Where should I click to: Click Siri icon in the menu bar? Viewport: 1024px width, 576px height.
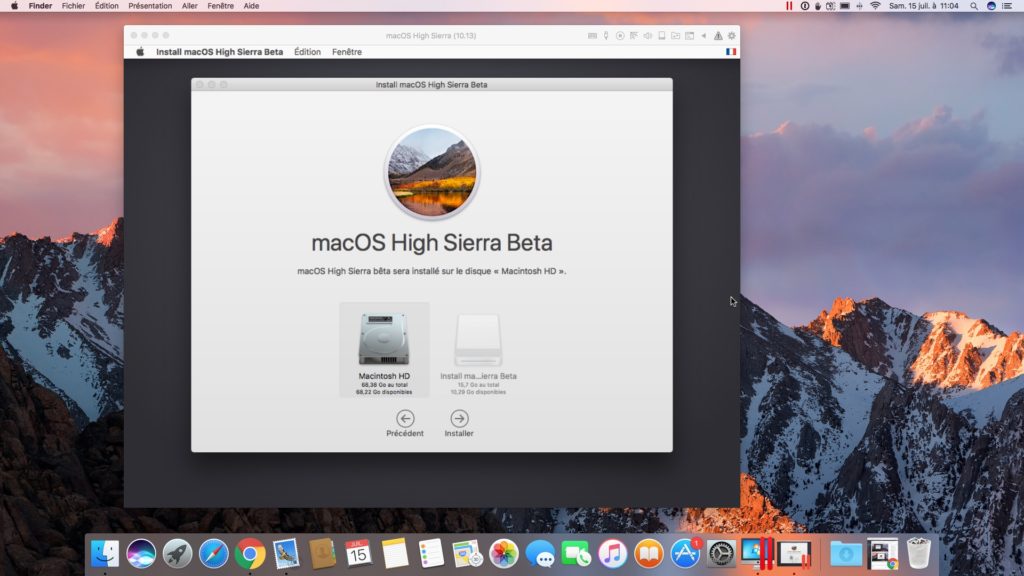coord(991,6)
